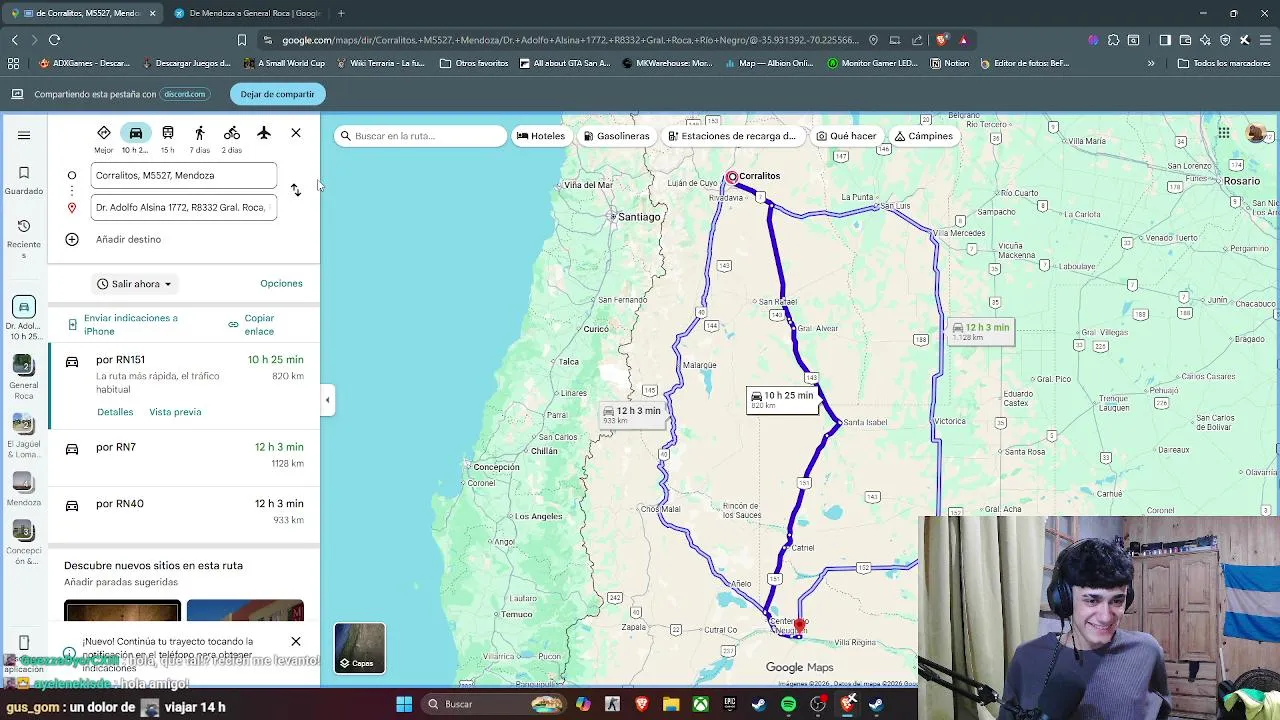Collapse the side panel arrow
This screenshot has height=720, width=1280.
(x=327, y=400)
